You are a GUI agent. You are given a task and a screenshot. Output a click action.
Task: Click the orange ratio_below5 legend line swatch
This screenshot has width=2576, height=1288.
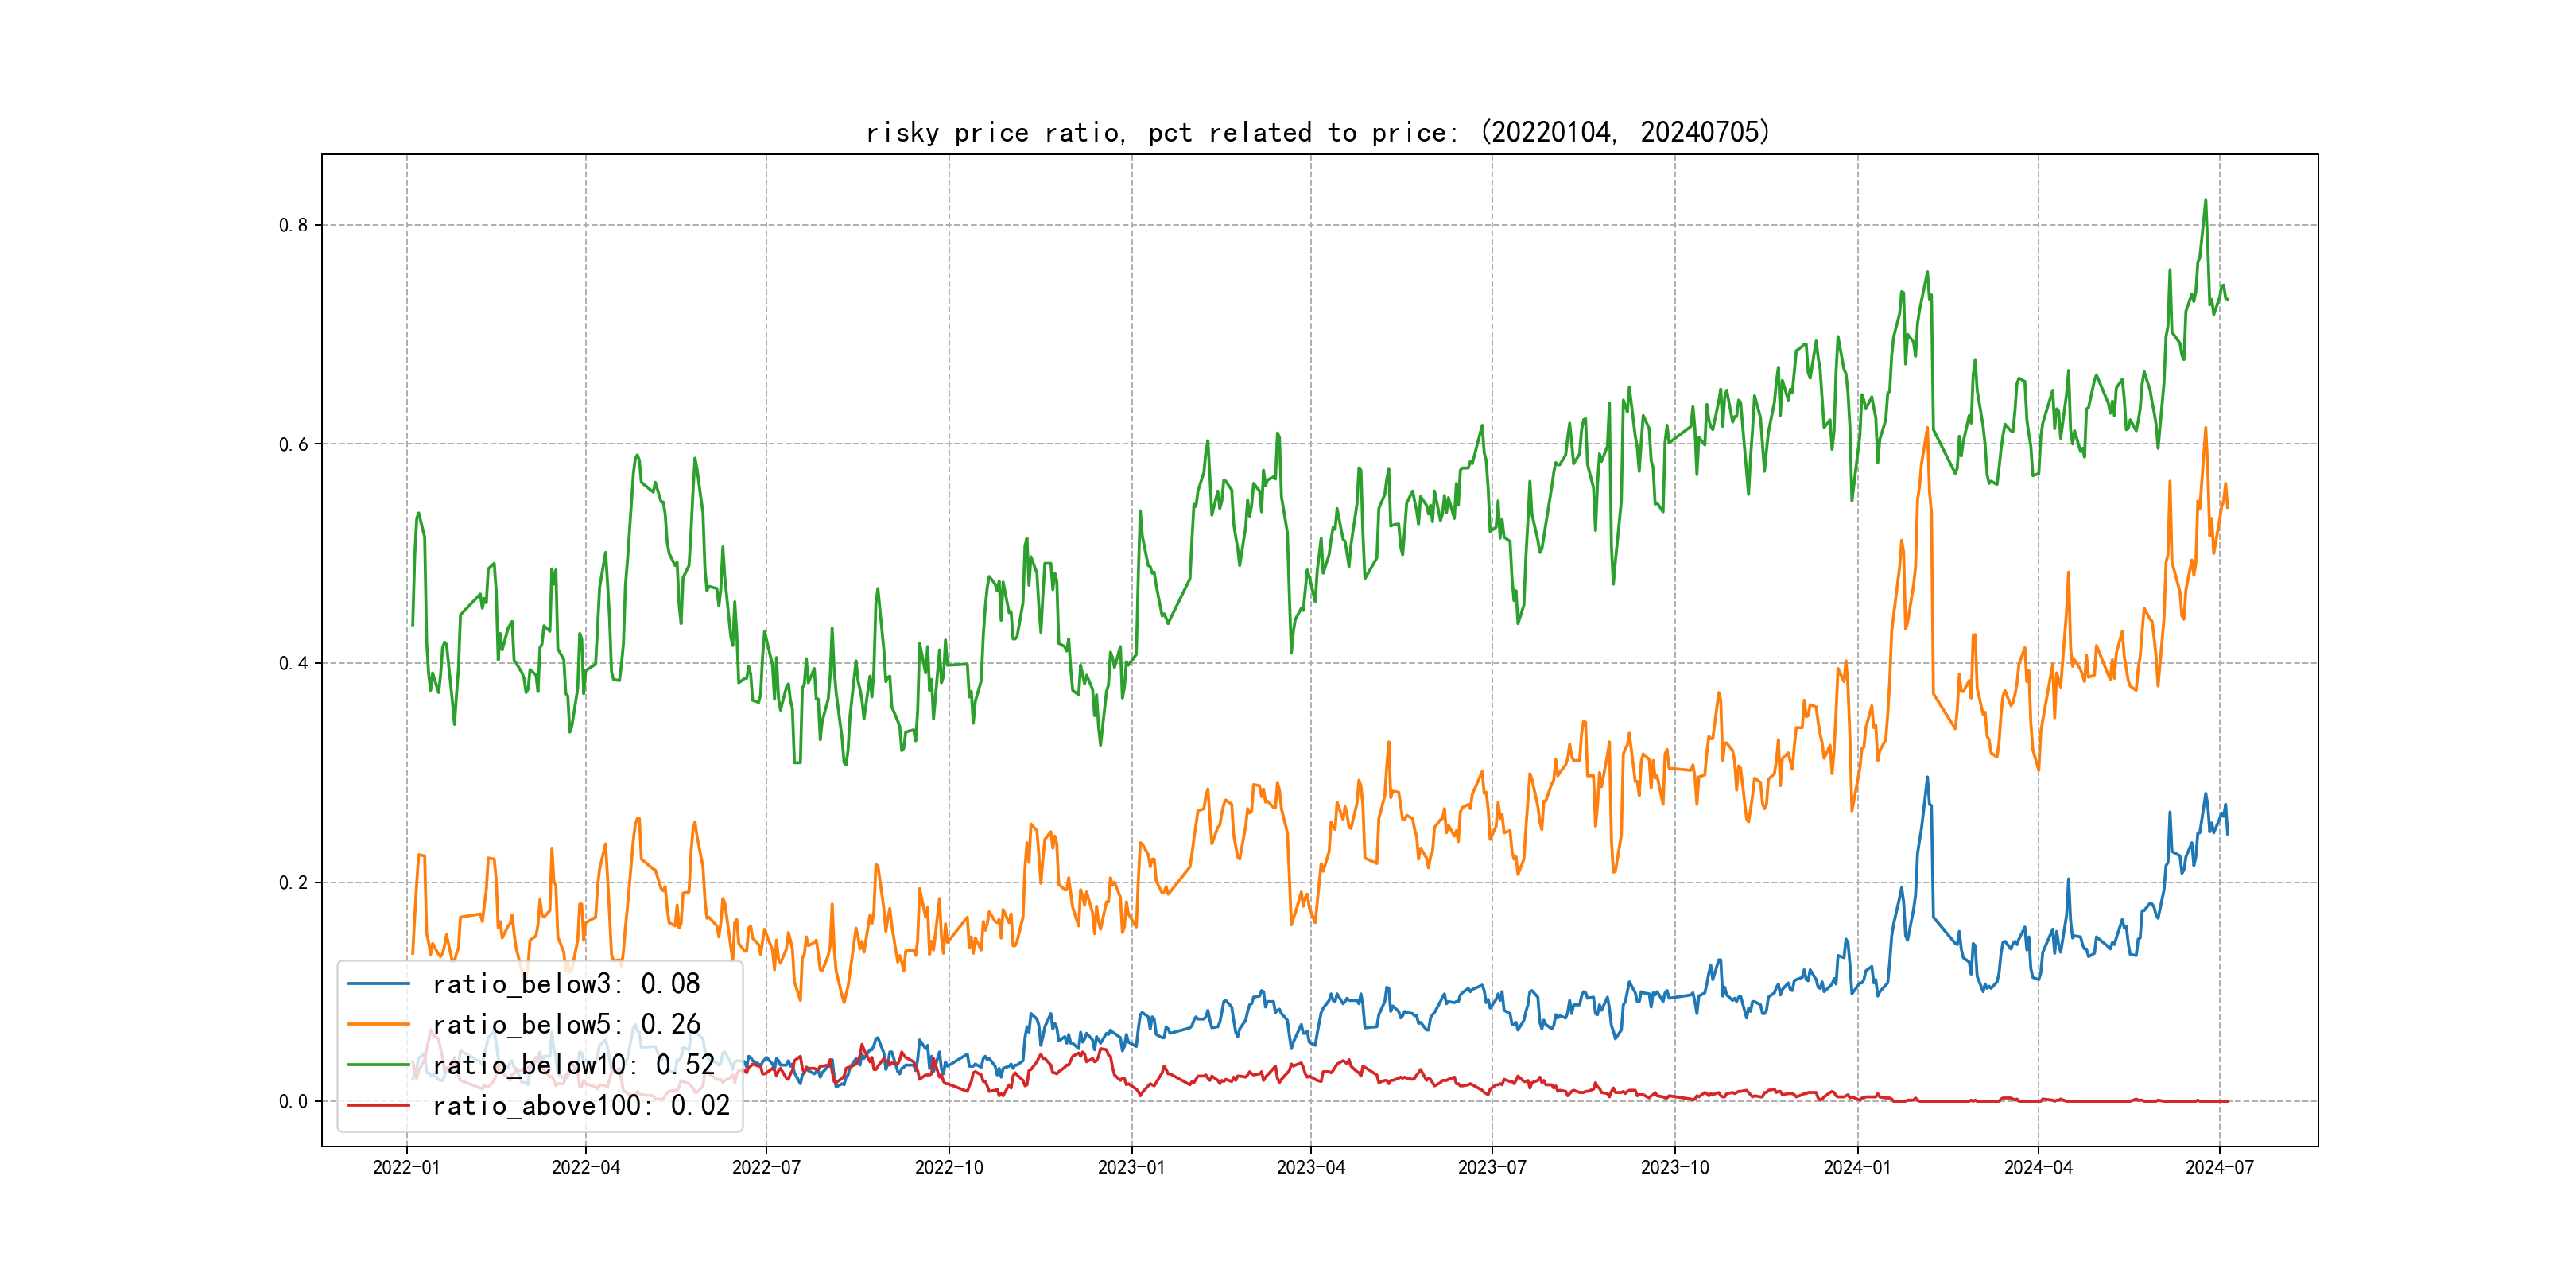(378, 1024)
